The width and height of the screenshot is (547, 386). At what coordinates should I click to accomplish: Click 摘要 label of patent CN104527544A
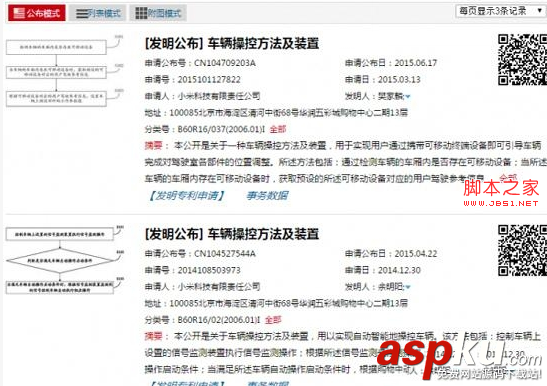point(153,336)
